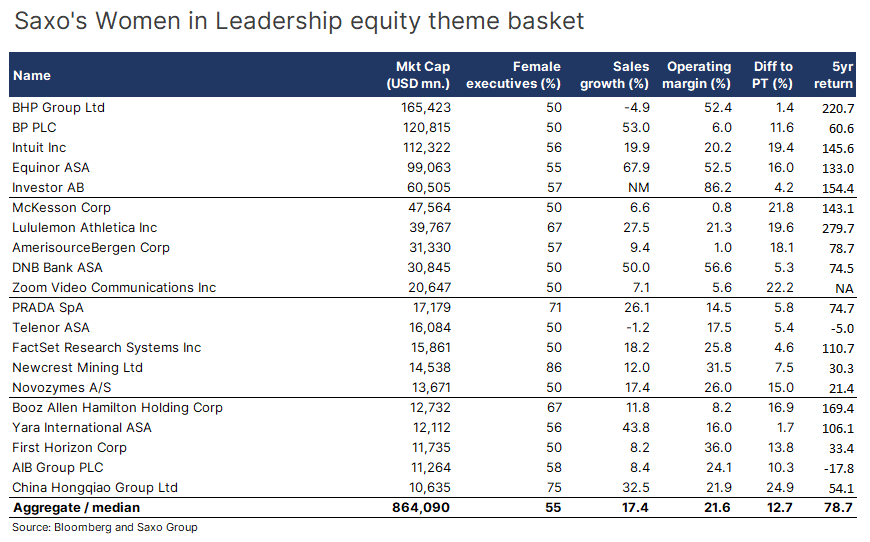Select the Female executives column header
The height and width of the screenshot is (542, 870).
click(x=514, y=75)
